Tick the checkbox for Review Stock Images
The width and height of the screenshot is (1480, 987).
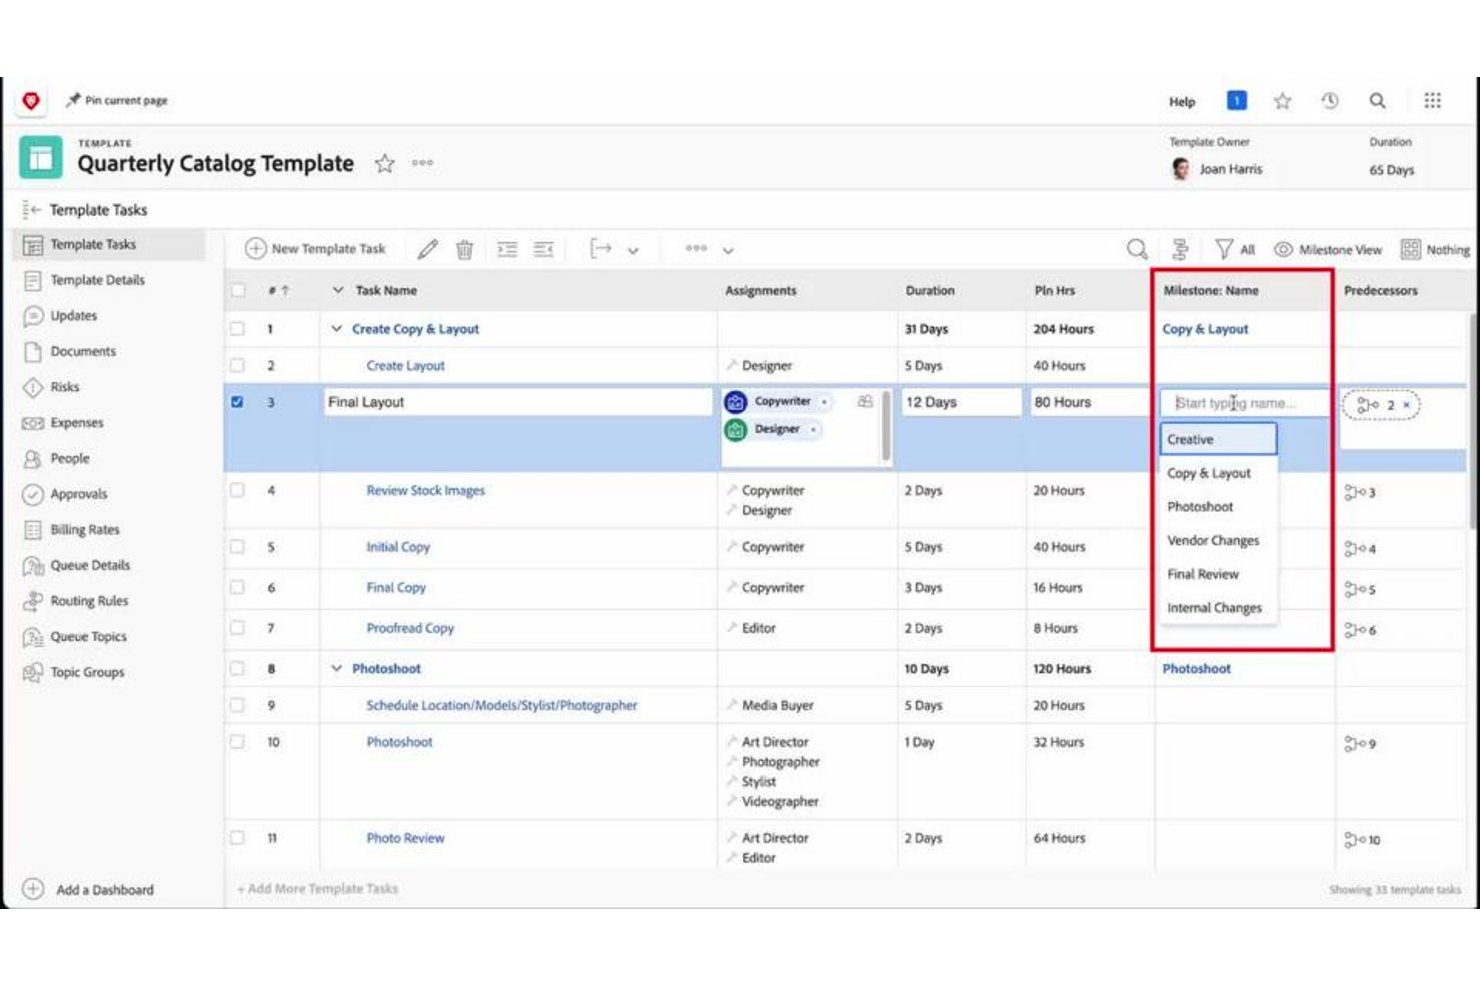pos(237,490)
